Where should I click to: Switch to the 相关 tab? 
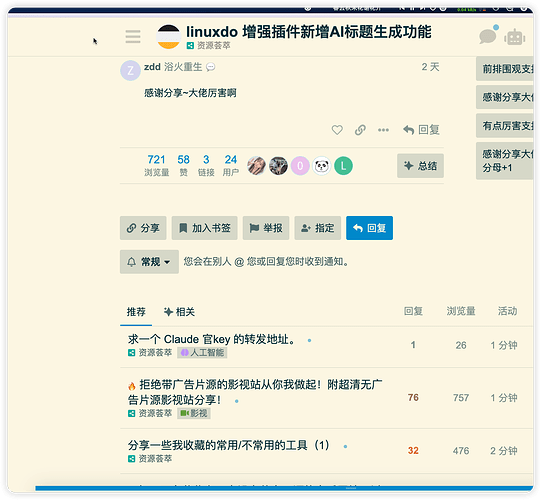coord(179,312)
